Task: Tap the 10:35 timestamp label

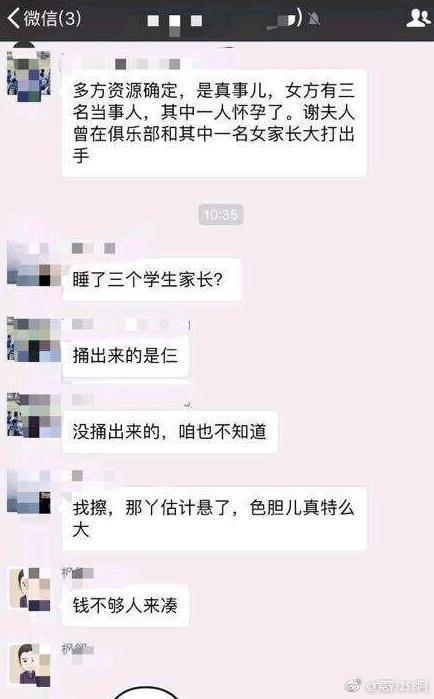Action: point(221,215)
